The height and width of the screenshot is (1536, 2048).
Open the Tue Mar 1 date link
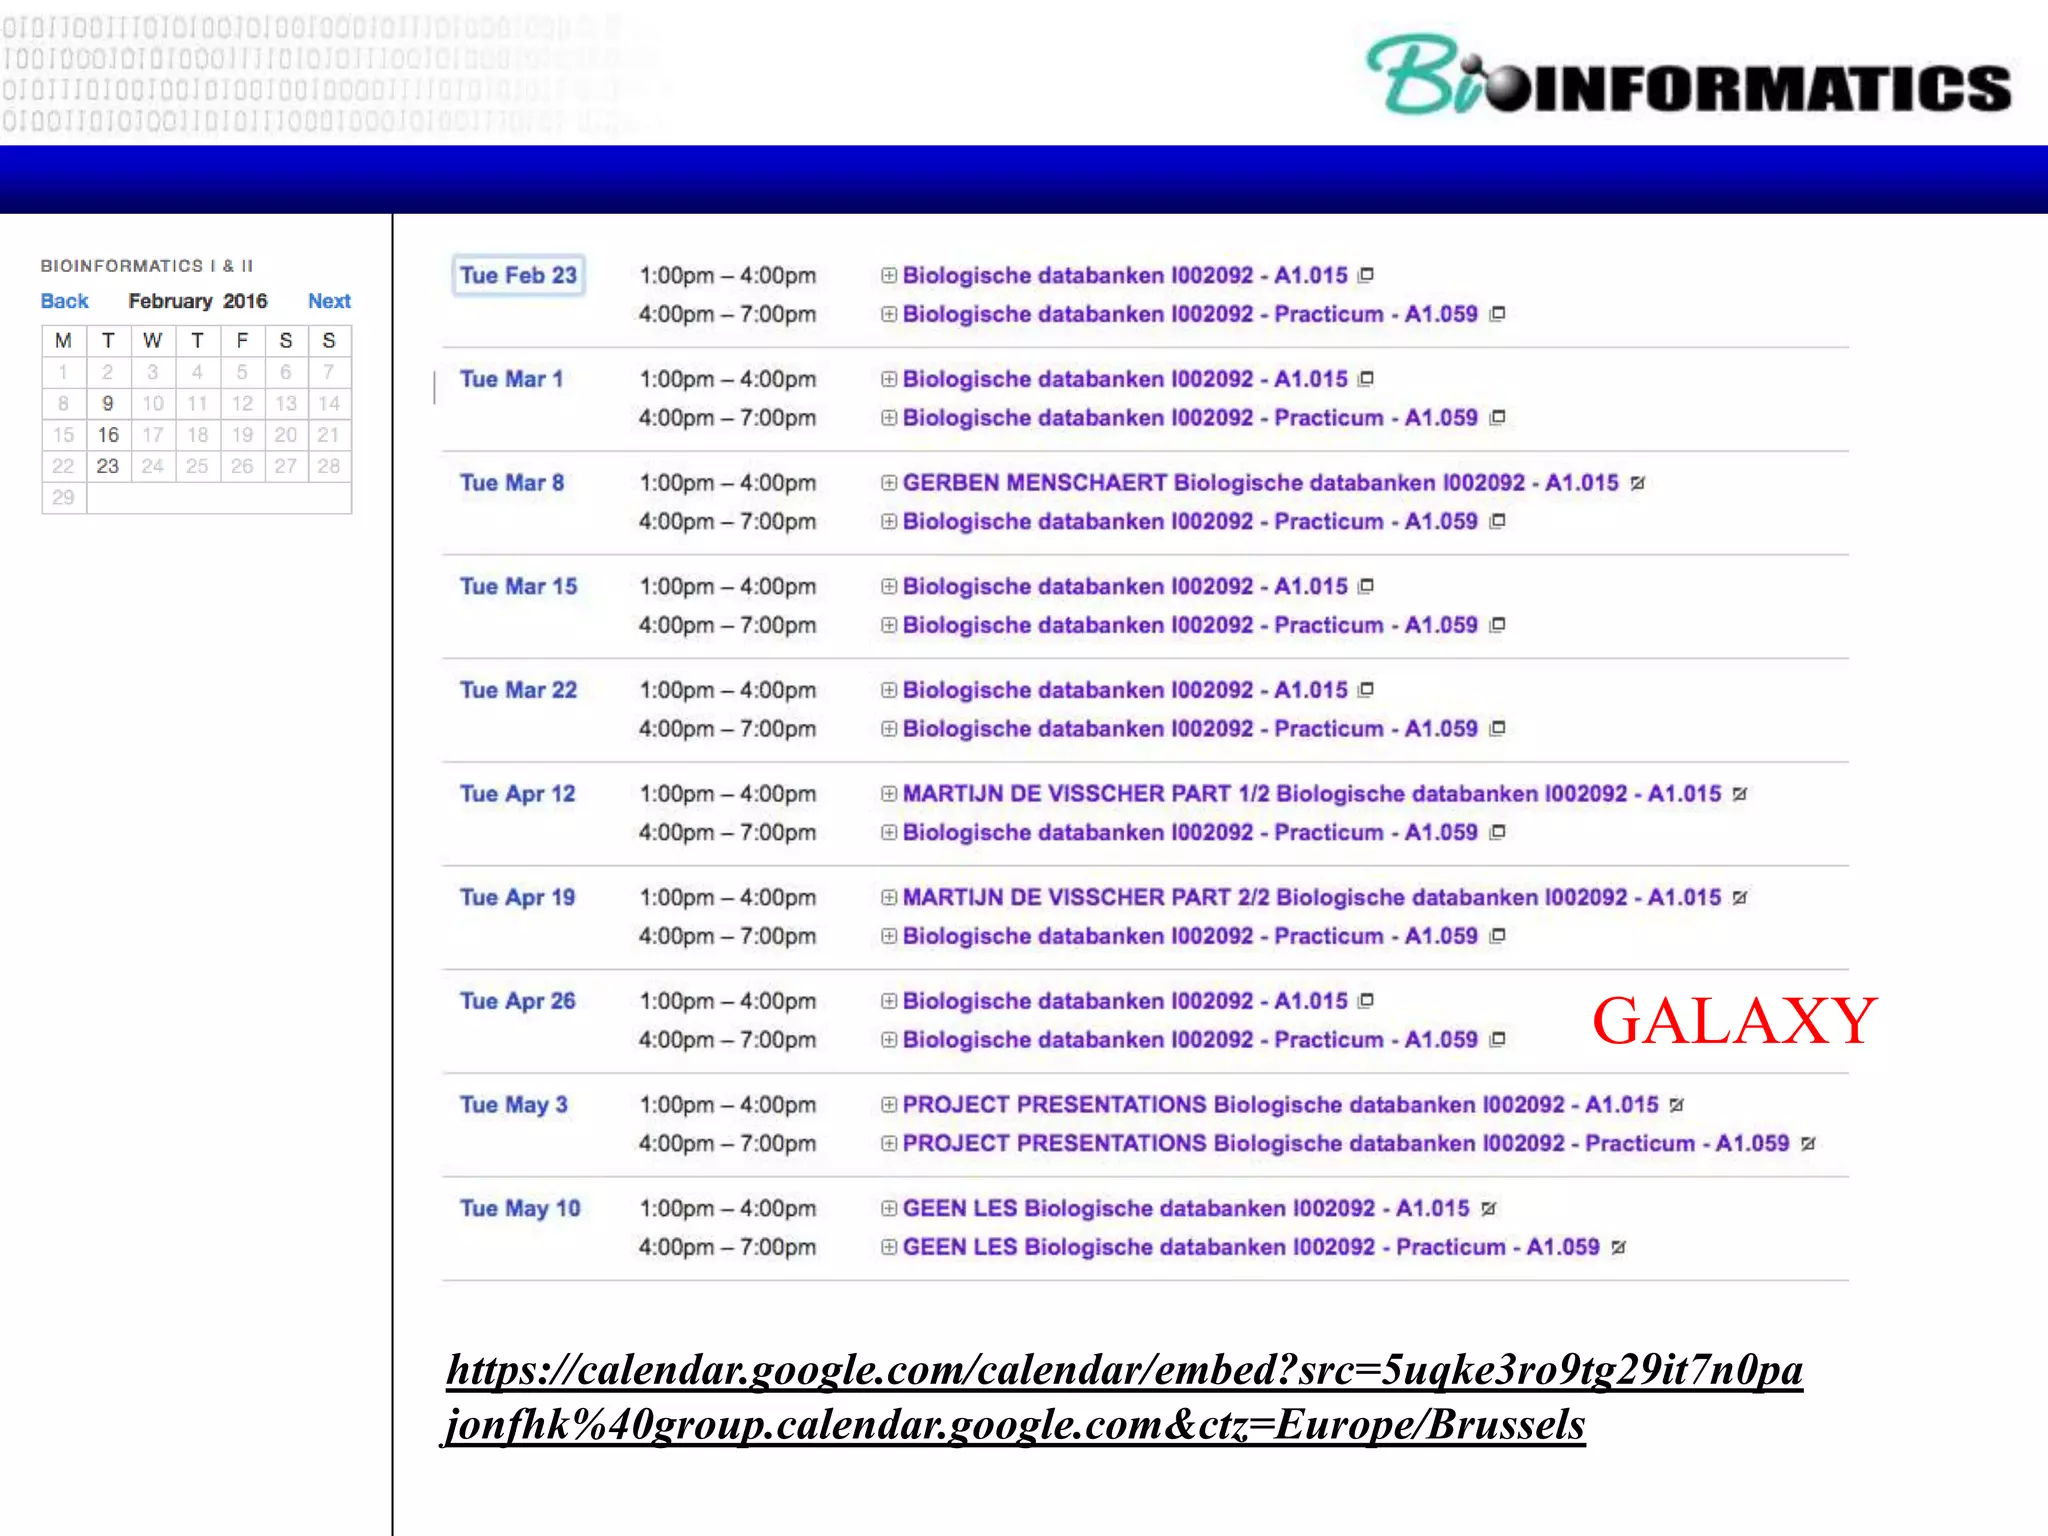coord(512,379)
